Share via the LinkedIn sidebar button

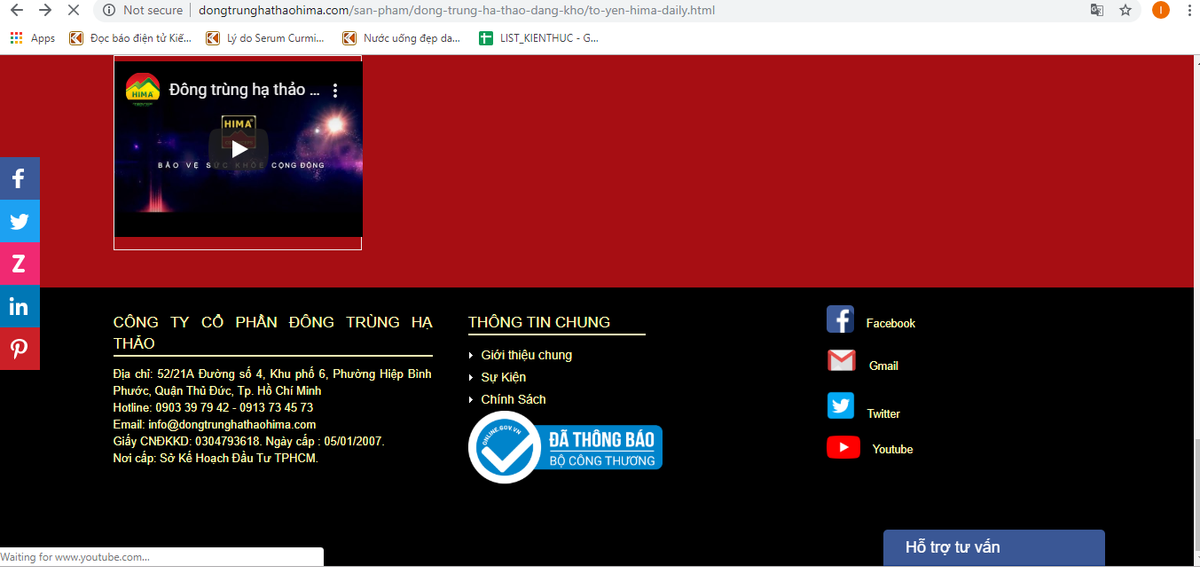20,306
